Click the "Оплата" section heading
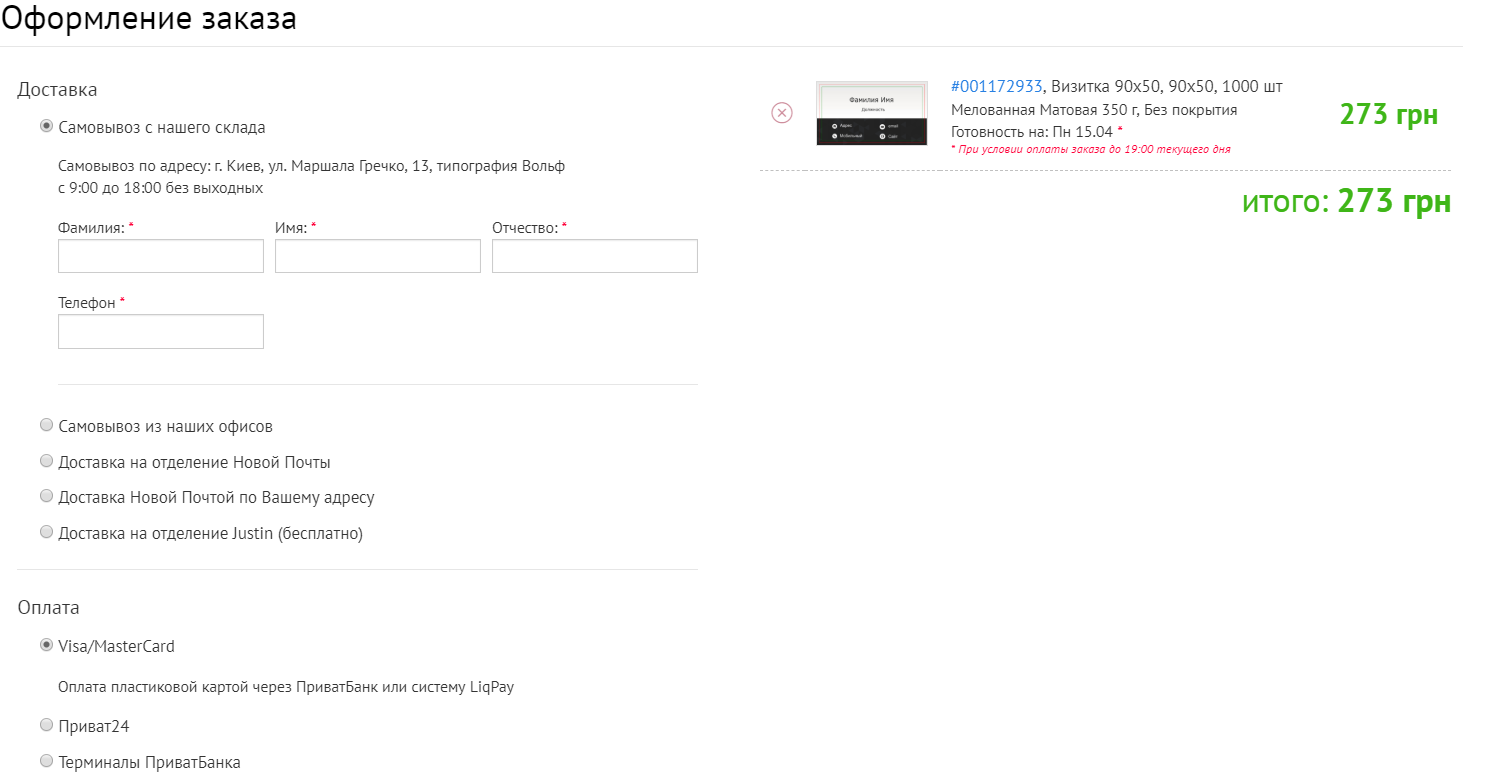Screen dimensions: 1496x784 (x=49, y=608)
